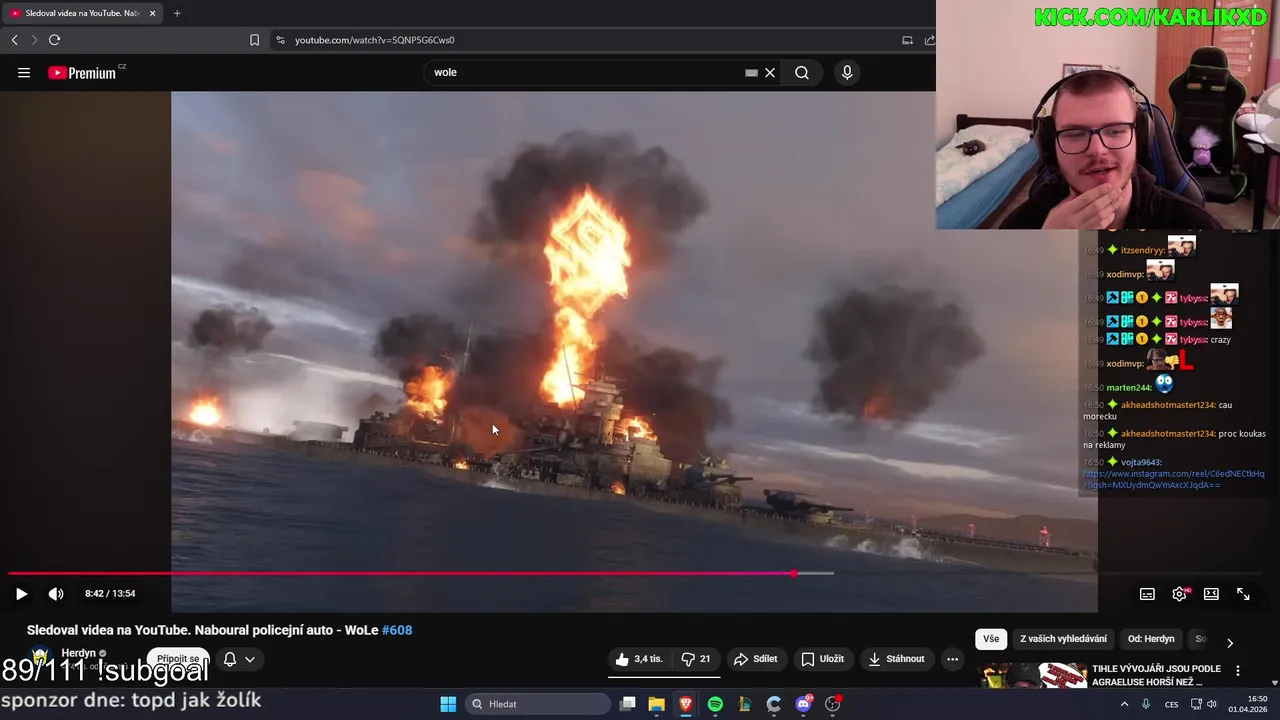
Task: Open File Explorer from the taskbar
Action: pos(656,704)
